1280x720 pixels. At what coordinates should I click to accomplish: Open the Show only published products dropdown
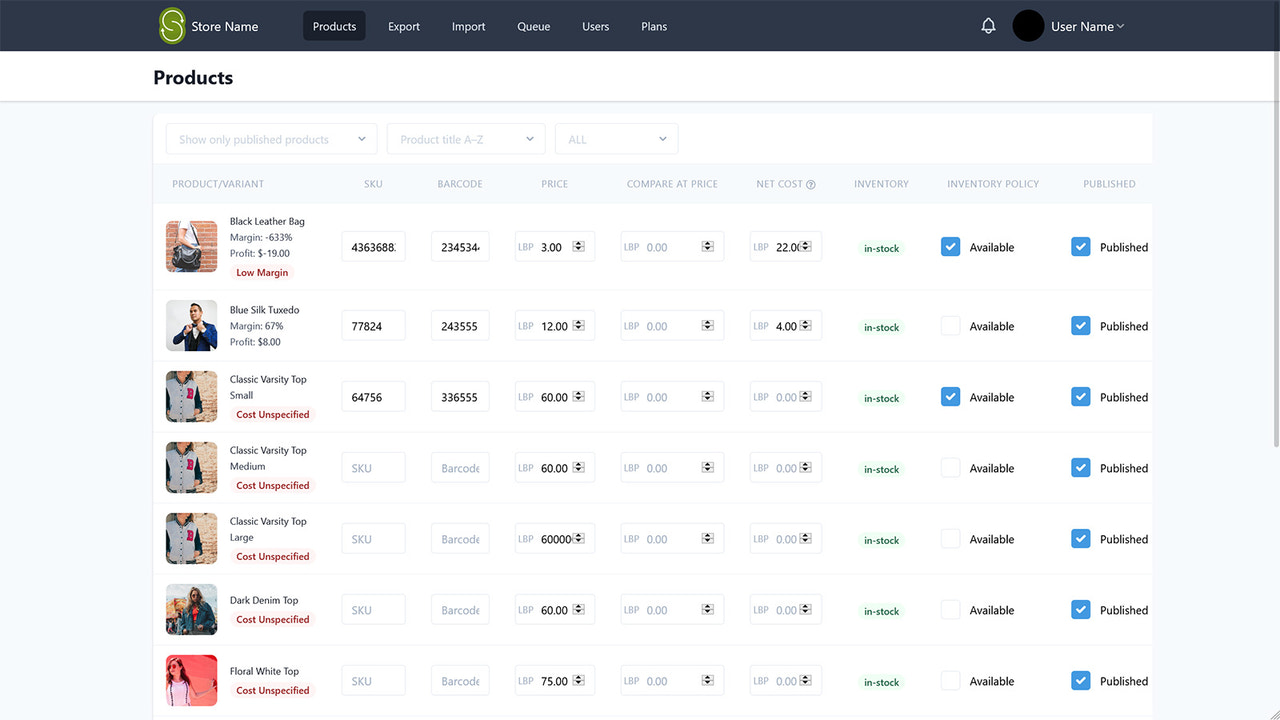[270, 139]
